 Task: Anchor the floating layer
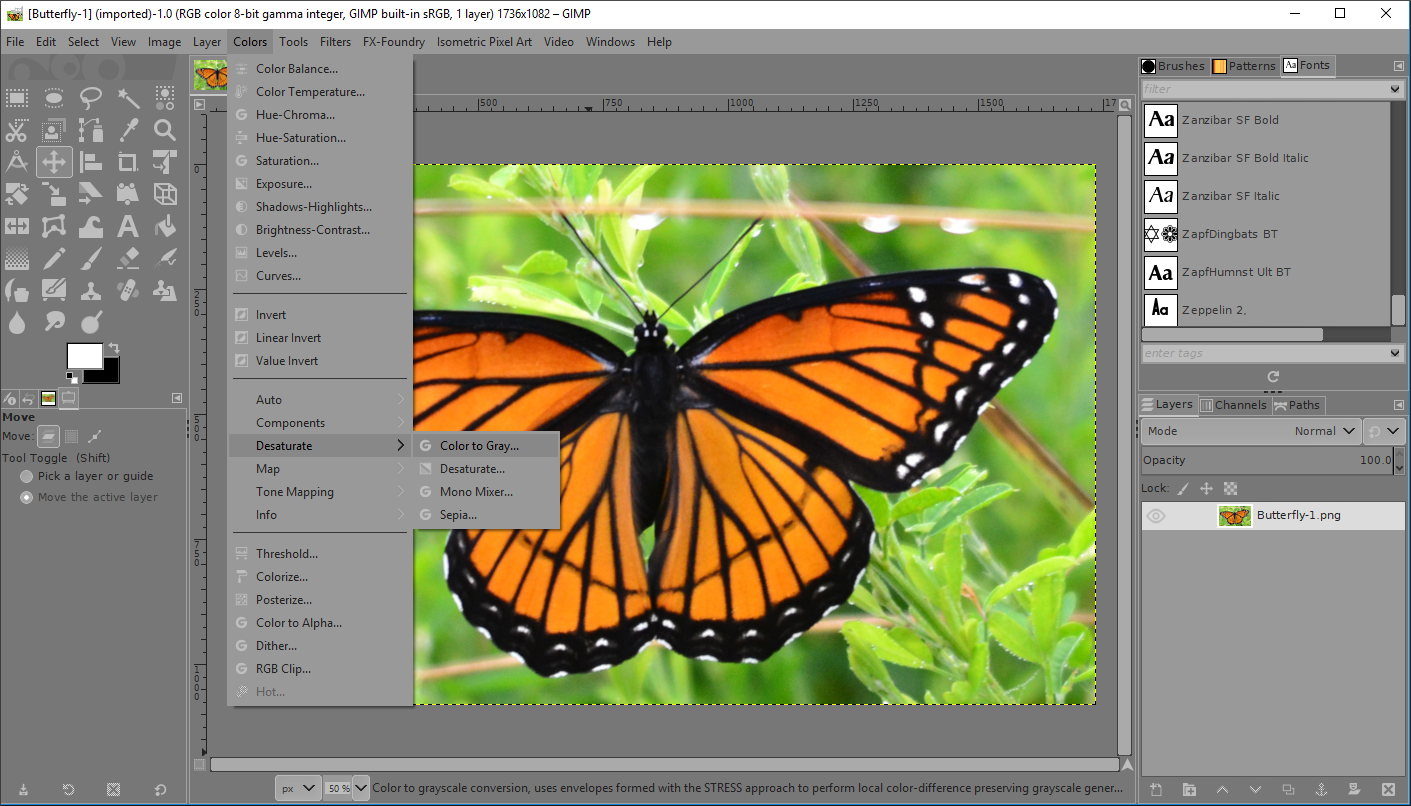1322,790
